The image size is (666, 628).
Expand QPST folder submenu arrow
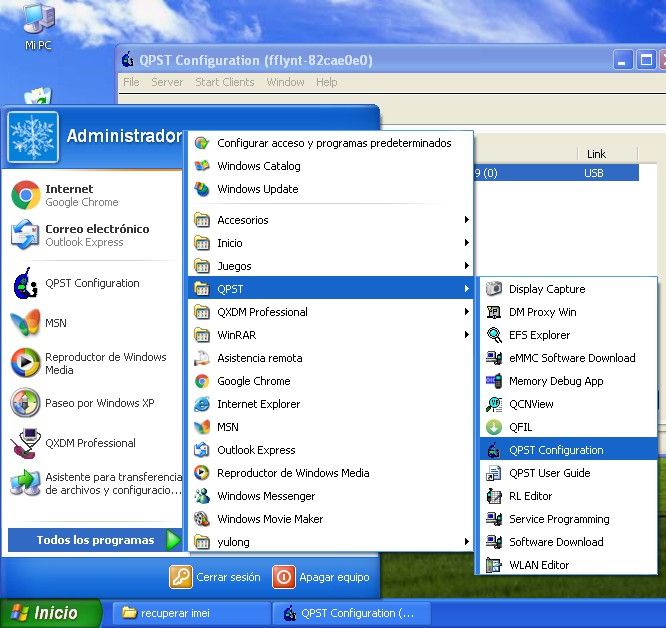(x=466, y=289)
